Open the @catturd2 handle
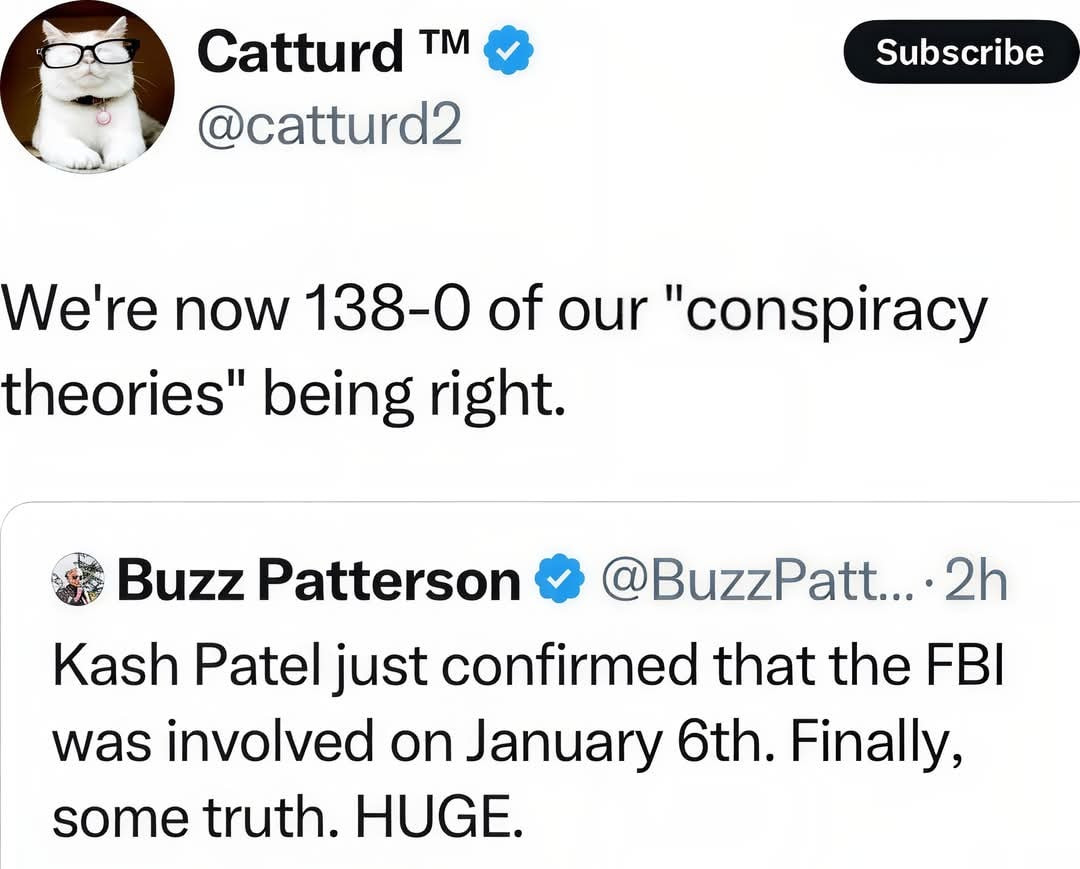Screen dimensions: 1080x869 pos(330,127)
